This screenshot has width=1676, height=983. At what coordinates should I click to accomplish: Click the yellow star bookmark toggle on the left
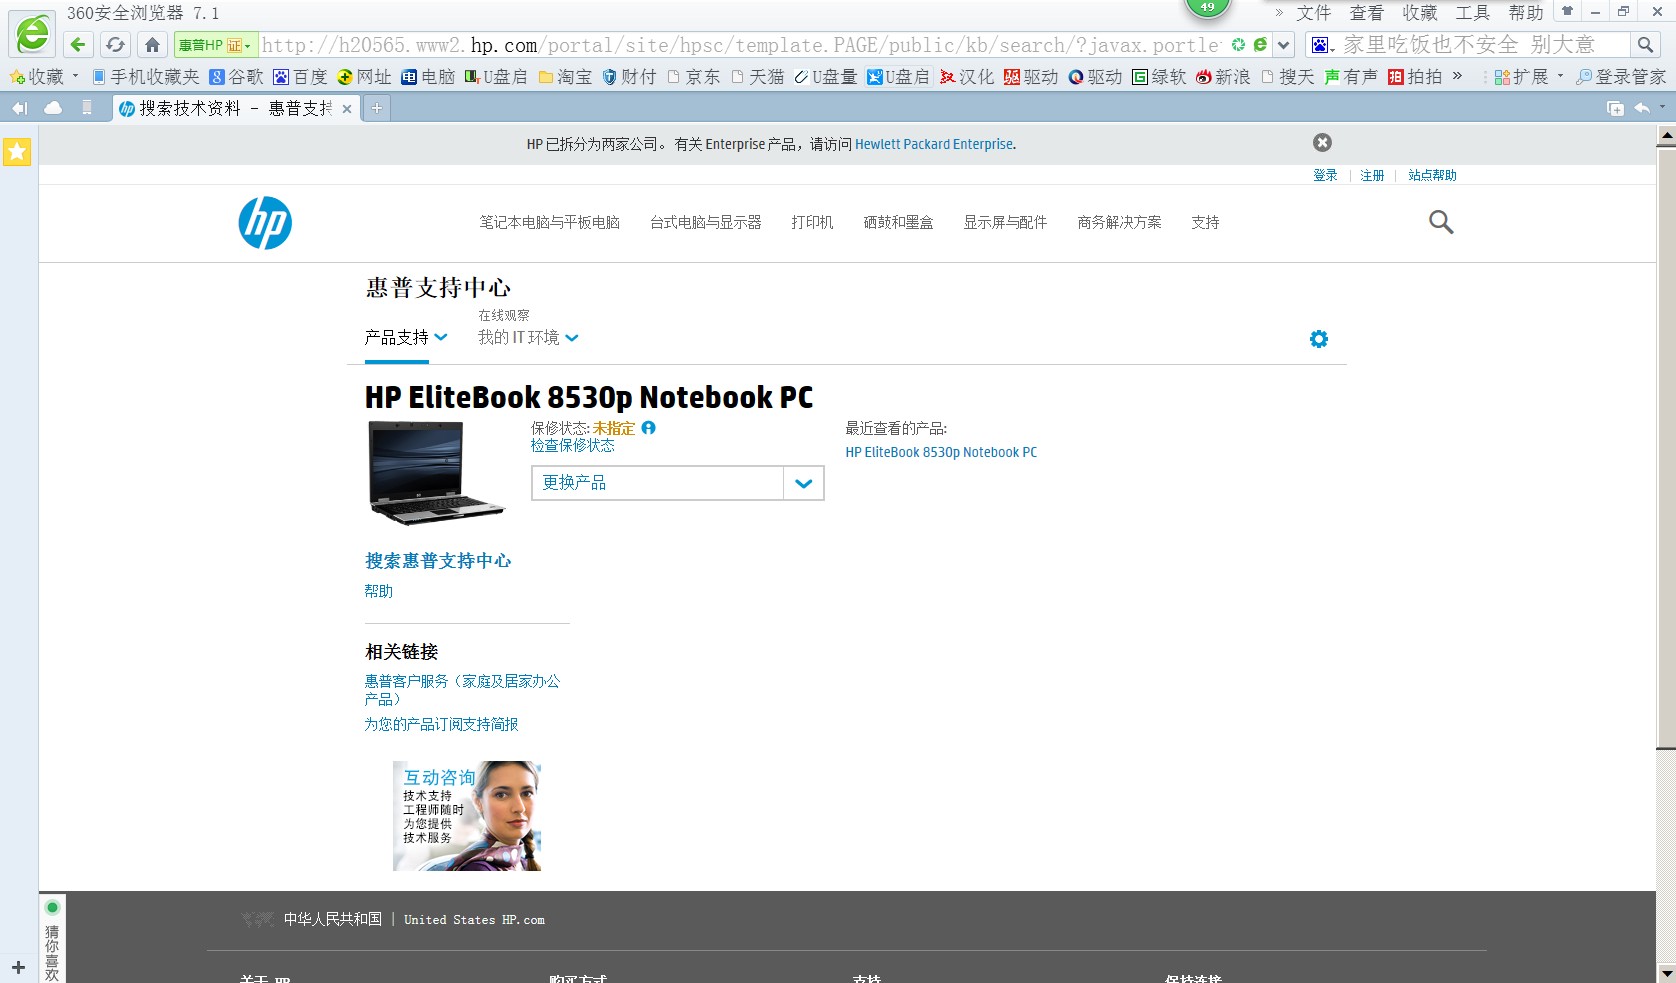(16, 152)
